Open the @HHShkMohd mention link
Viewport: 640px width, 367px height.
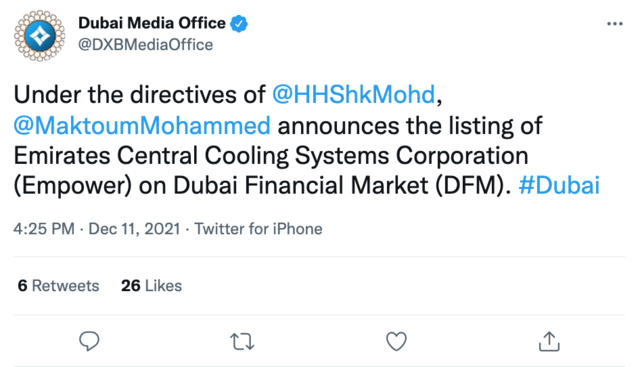click(x=353, y=94)
